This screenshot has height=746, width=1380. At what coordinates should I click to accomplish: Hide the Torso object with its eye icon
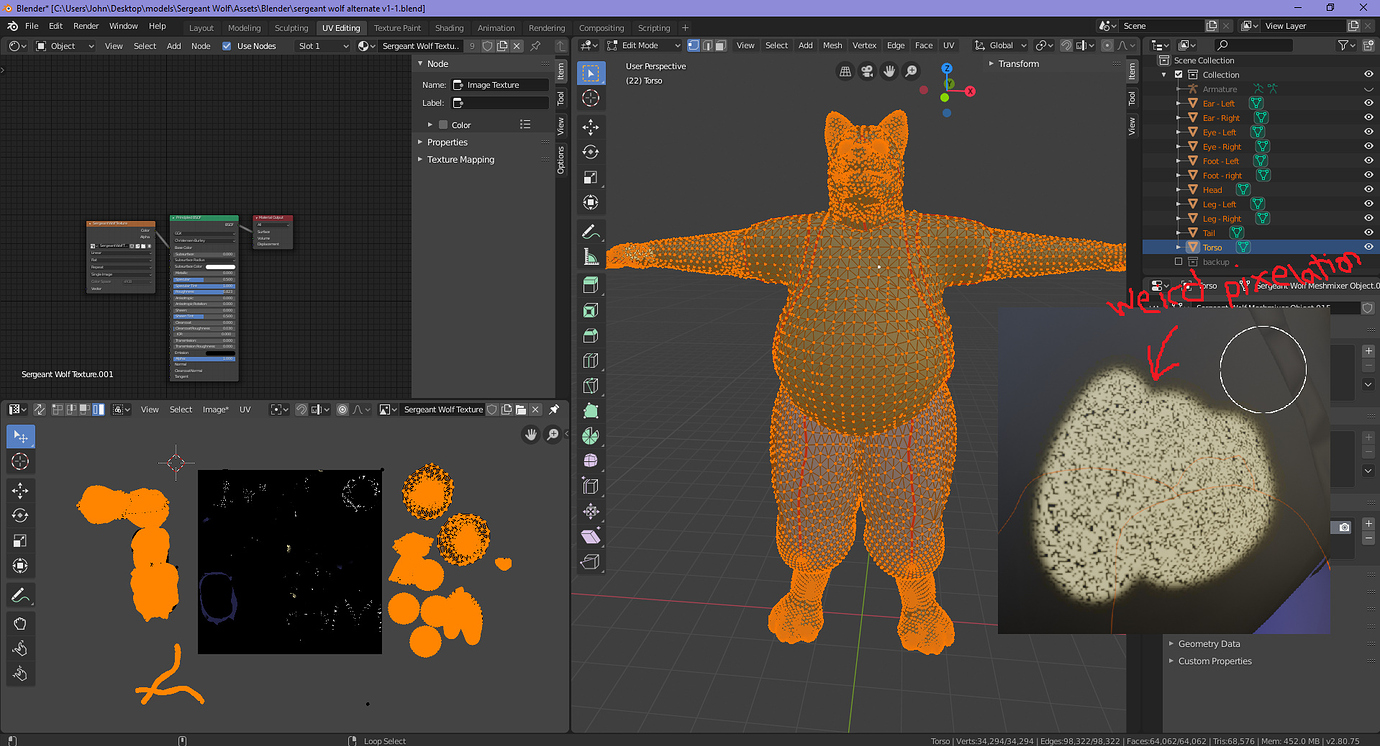pos(1368,247)
